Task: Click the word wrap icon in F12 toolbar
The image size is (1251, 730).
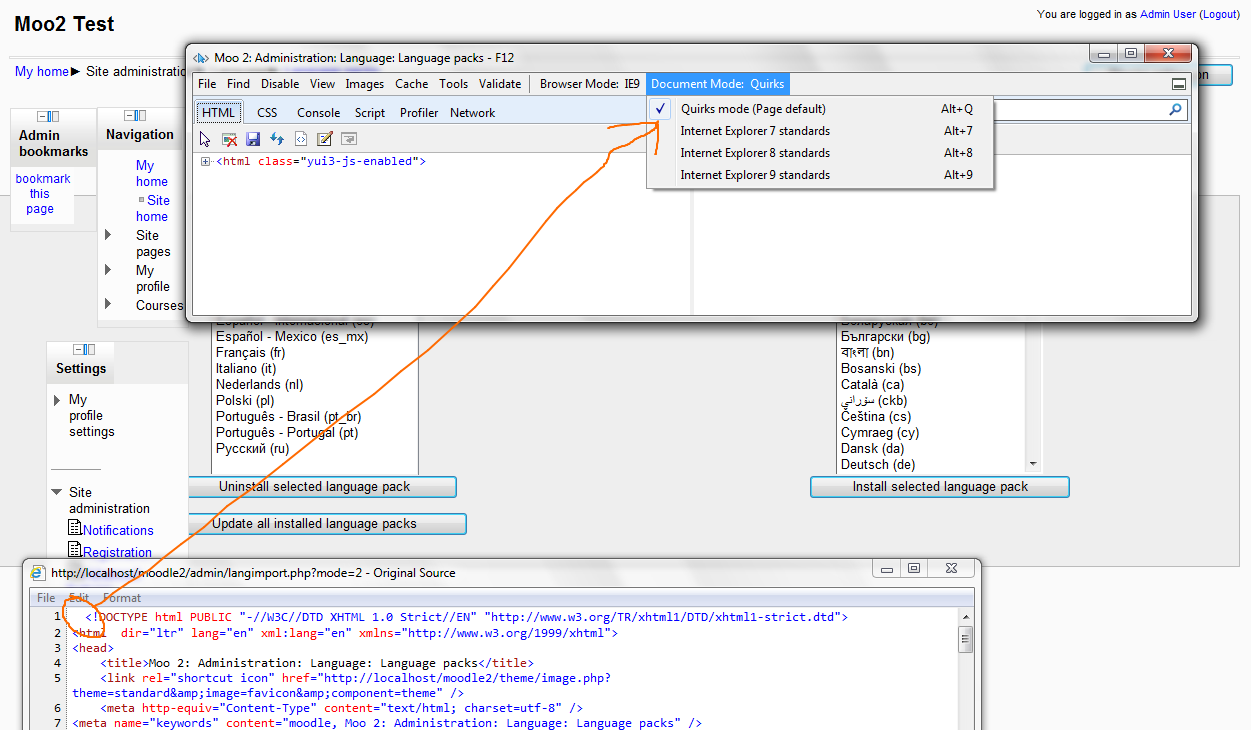Action: [349, 139]
